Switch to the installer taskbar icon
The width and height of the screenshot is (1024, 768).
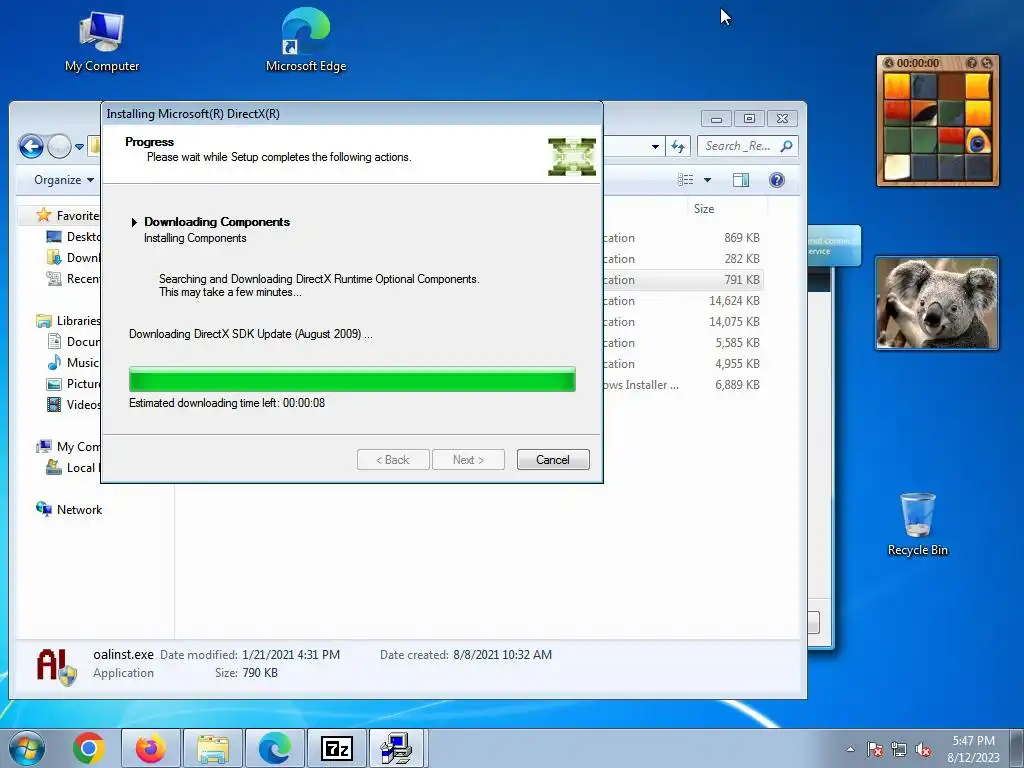click(x=396, y=748)
